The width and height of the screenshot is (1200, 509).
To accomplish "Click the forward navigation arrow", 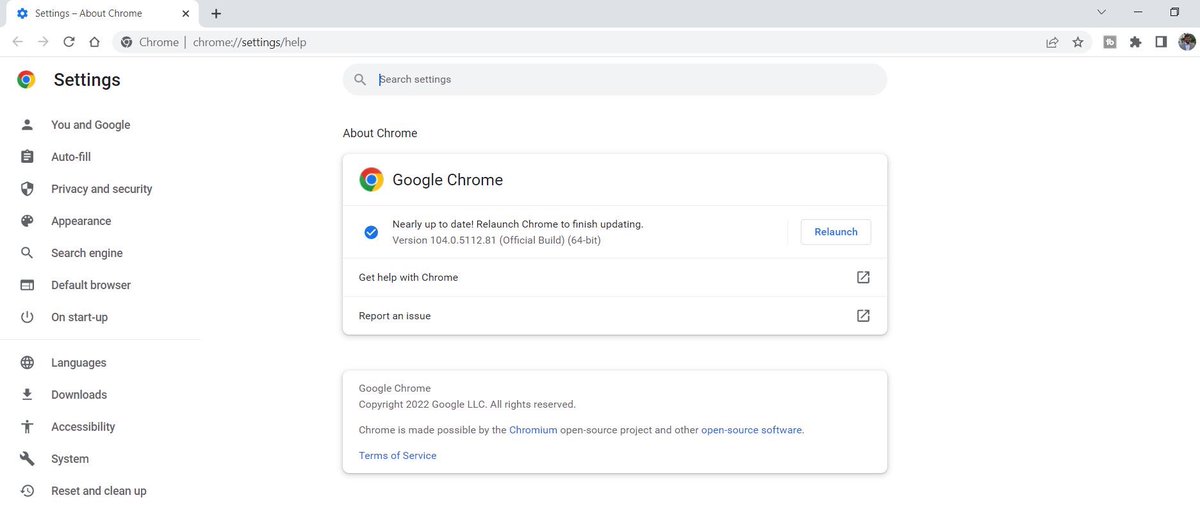I will [x=43, y=42].
